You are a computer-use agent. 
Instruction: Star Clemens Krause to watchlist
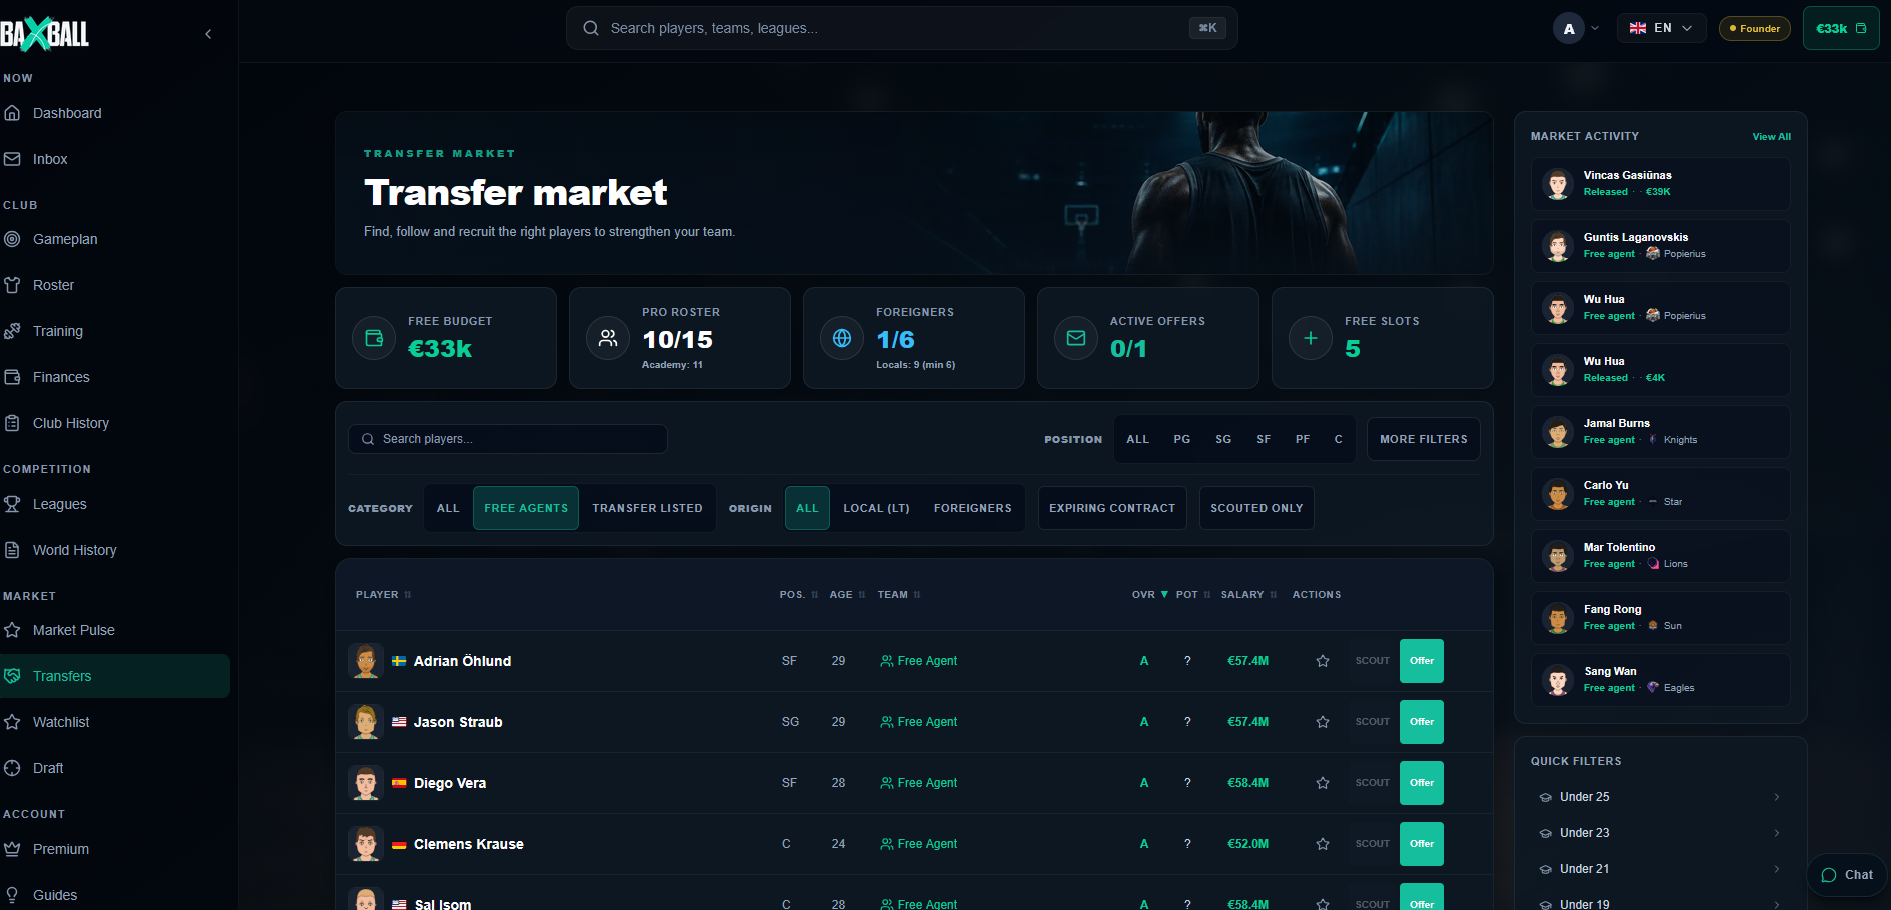point(1323,844)
